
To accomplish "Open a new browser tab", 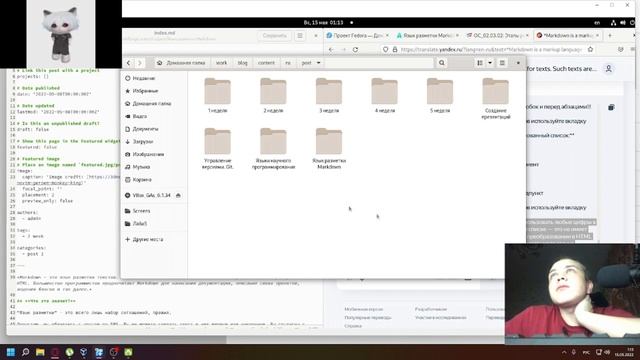I will [x=610, y=36].
